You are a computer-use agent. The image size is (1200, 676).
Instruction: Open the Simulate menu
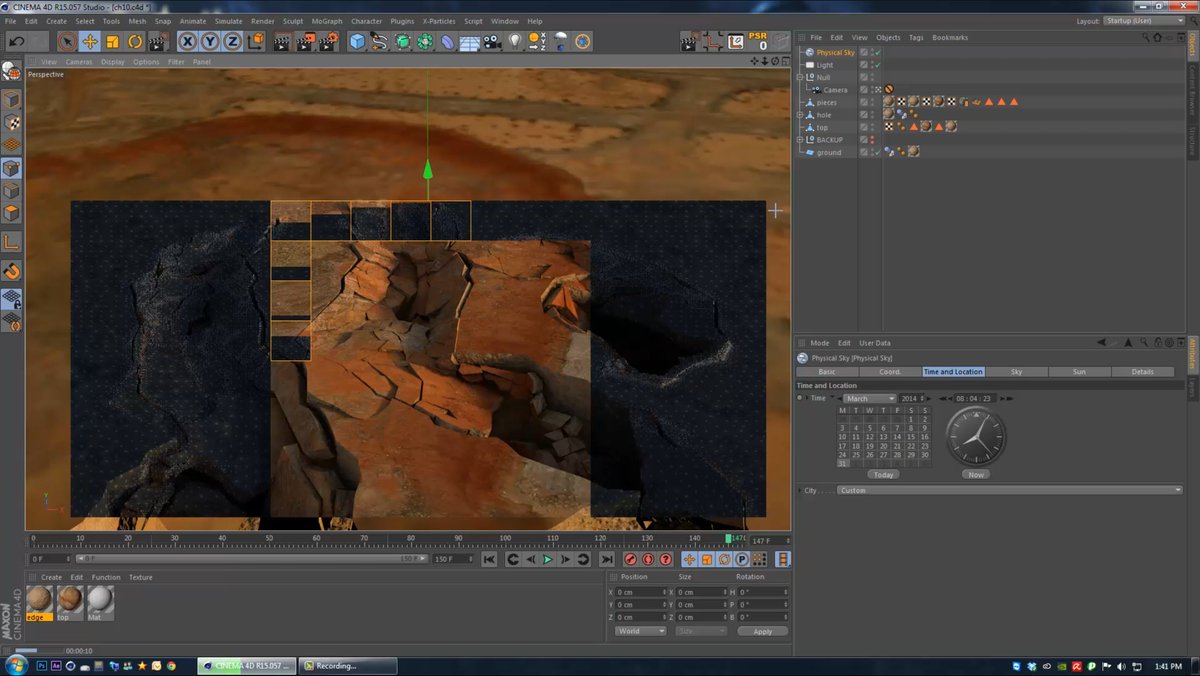227,20
